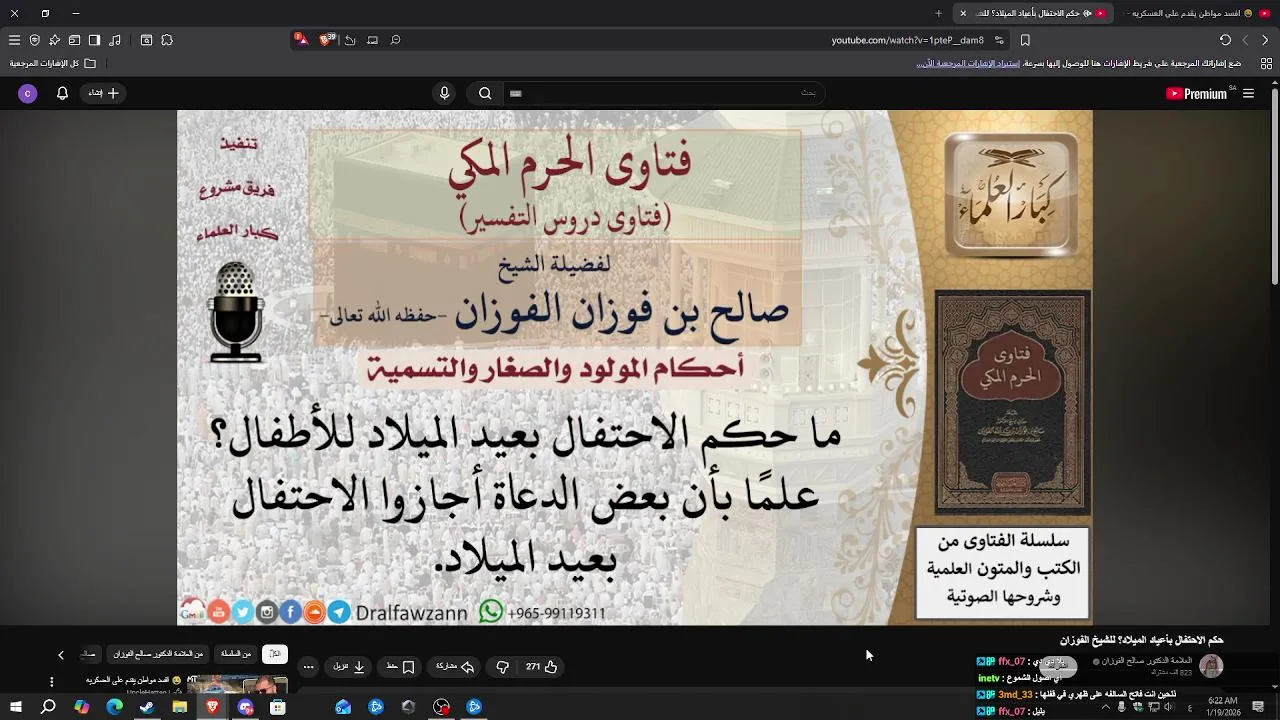The height and width of the screenshot is (720, 1280).
Task: Close the active YouTube tab
Action: point(963,13)
